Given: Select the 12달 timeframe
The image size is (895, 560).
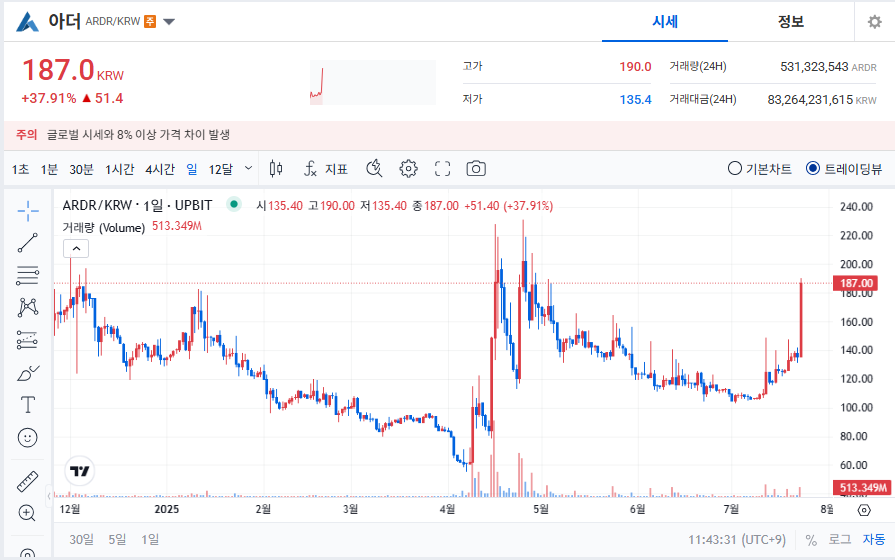Looking at the screenshot, I should point(221,169).
